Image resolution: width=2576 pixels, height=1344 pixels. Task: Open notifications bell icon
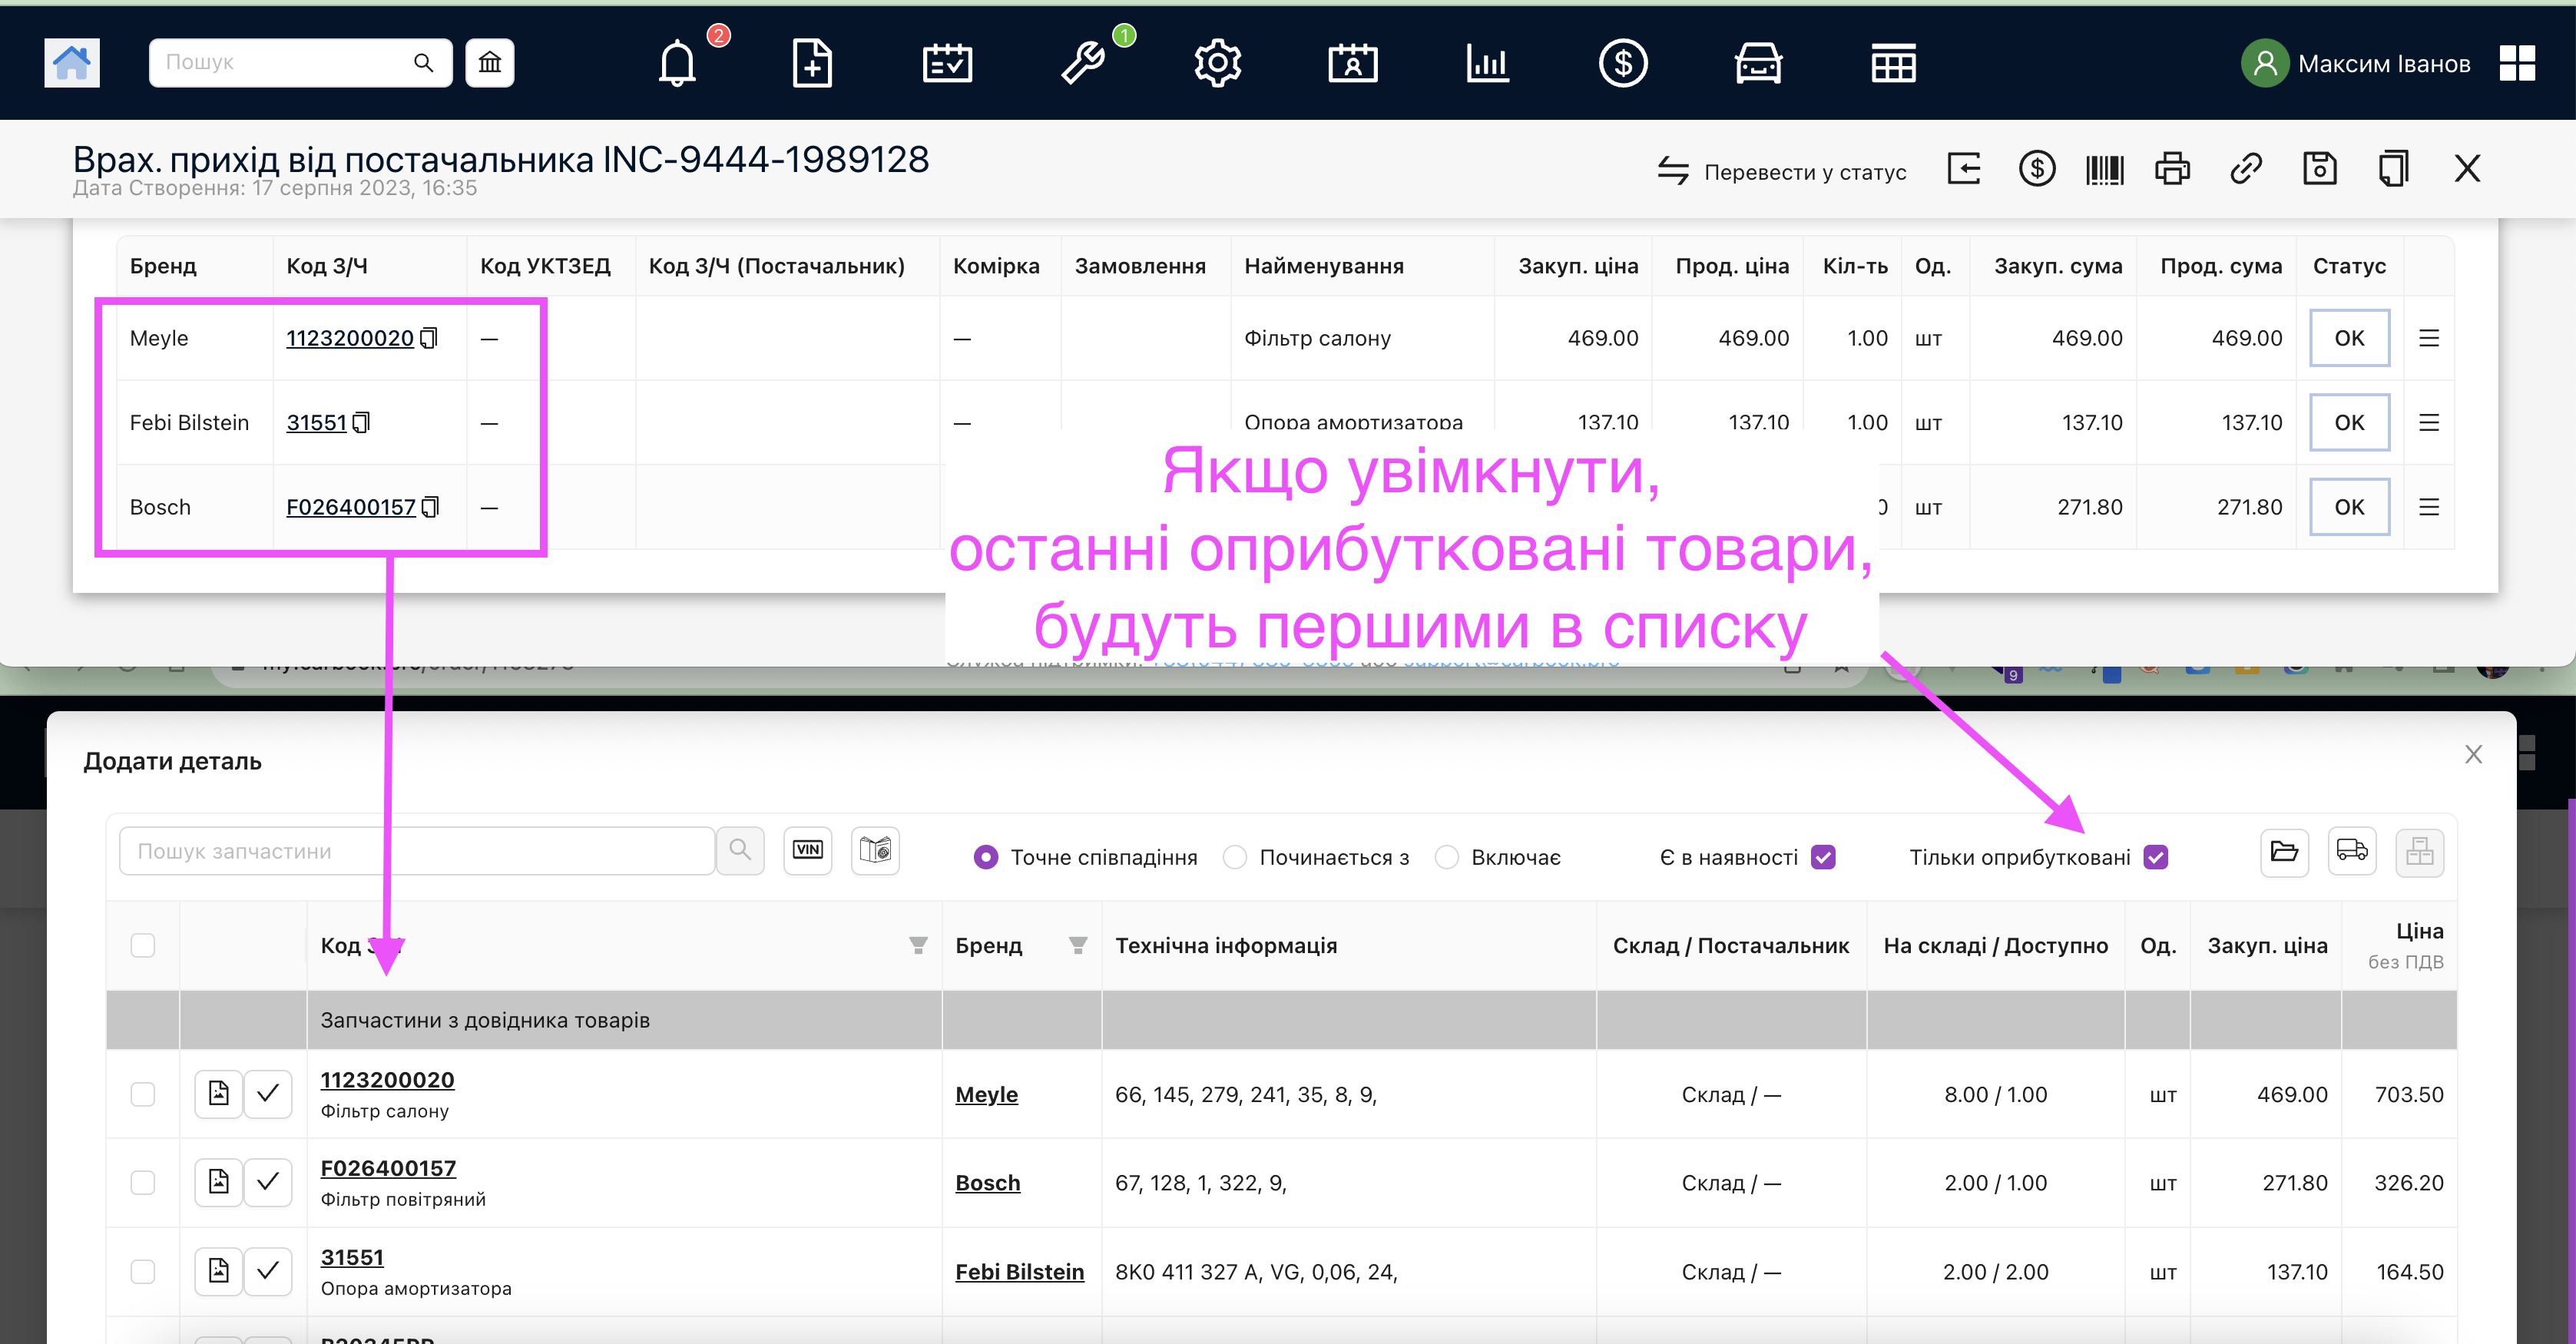[677, 63]
